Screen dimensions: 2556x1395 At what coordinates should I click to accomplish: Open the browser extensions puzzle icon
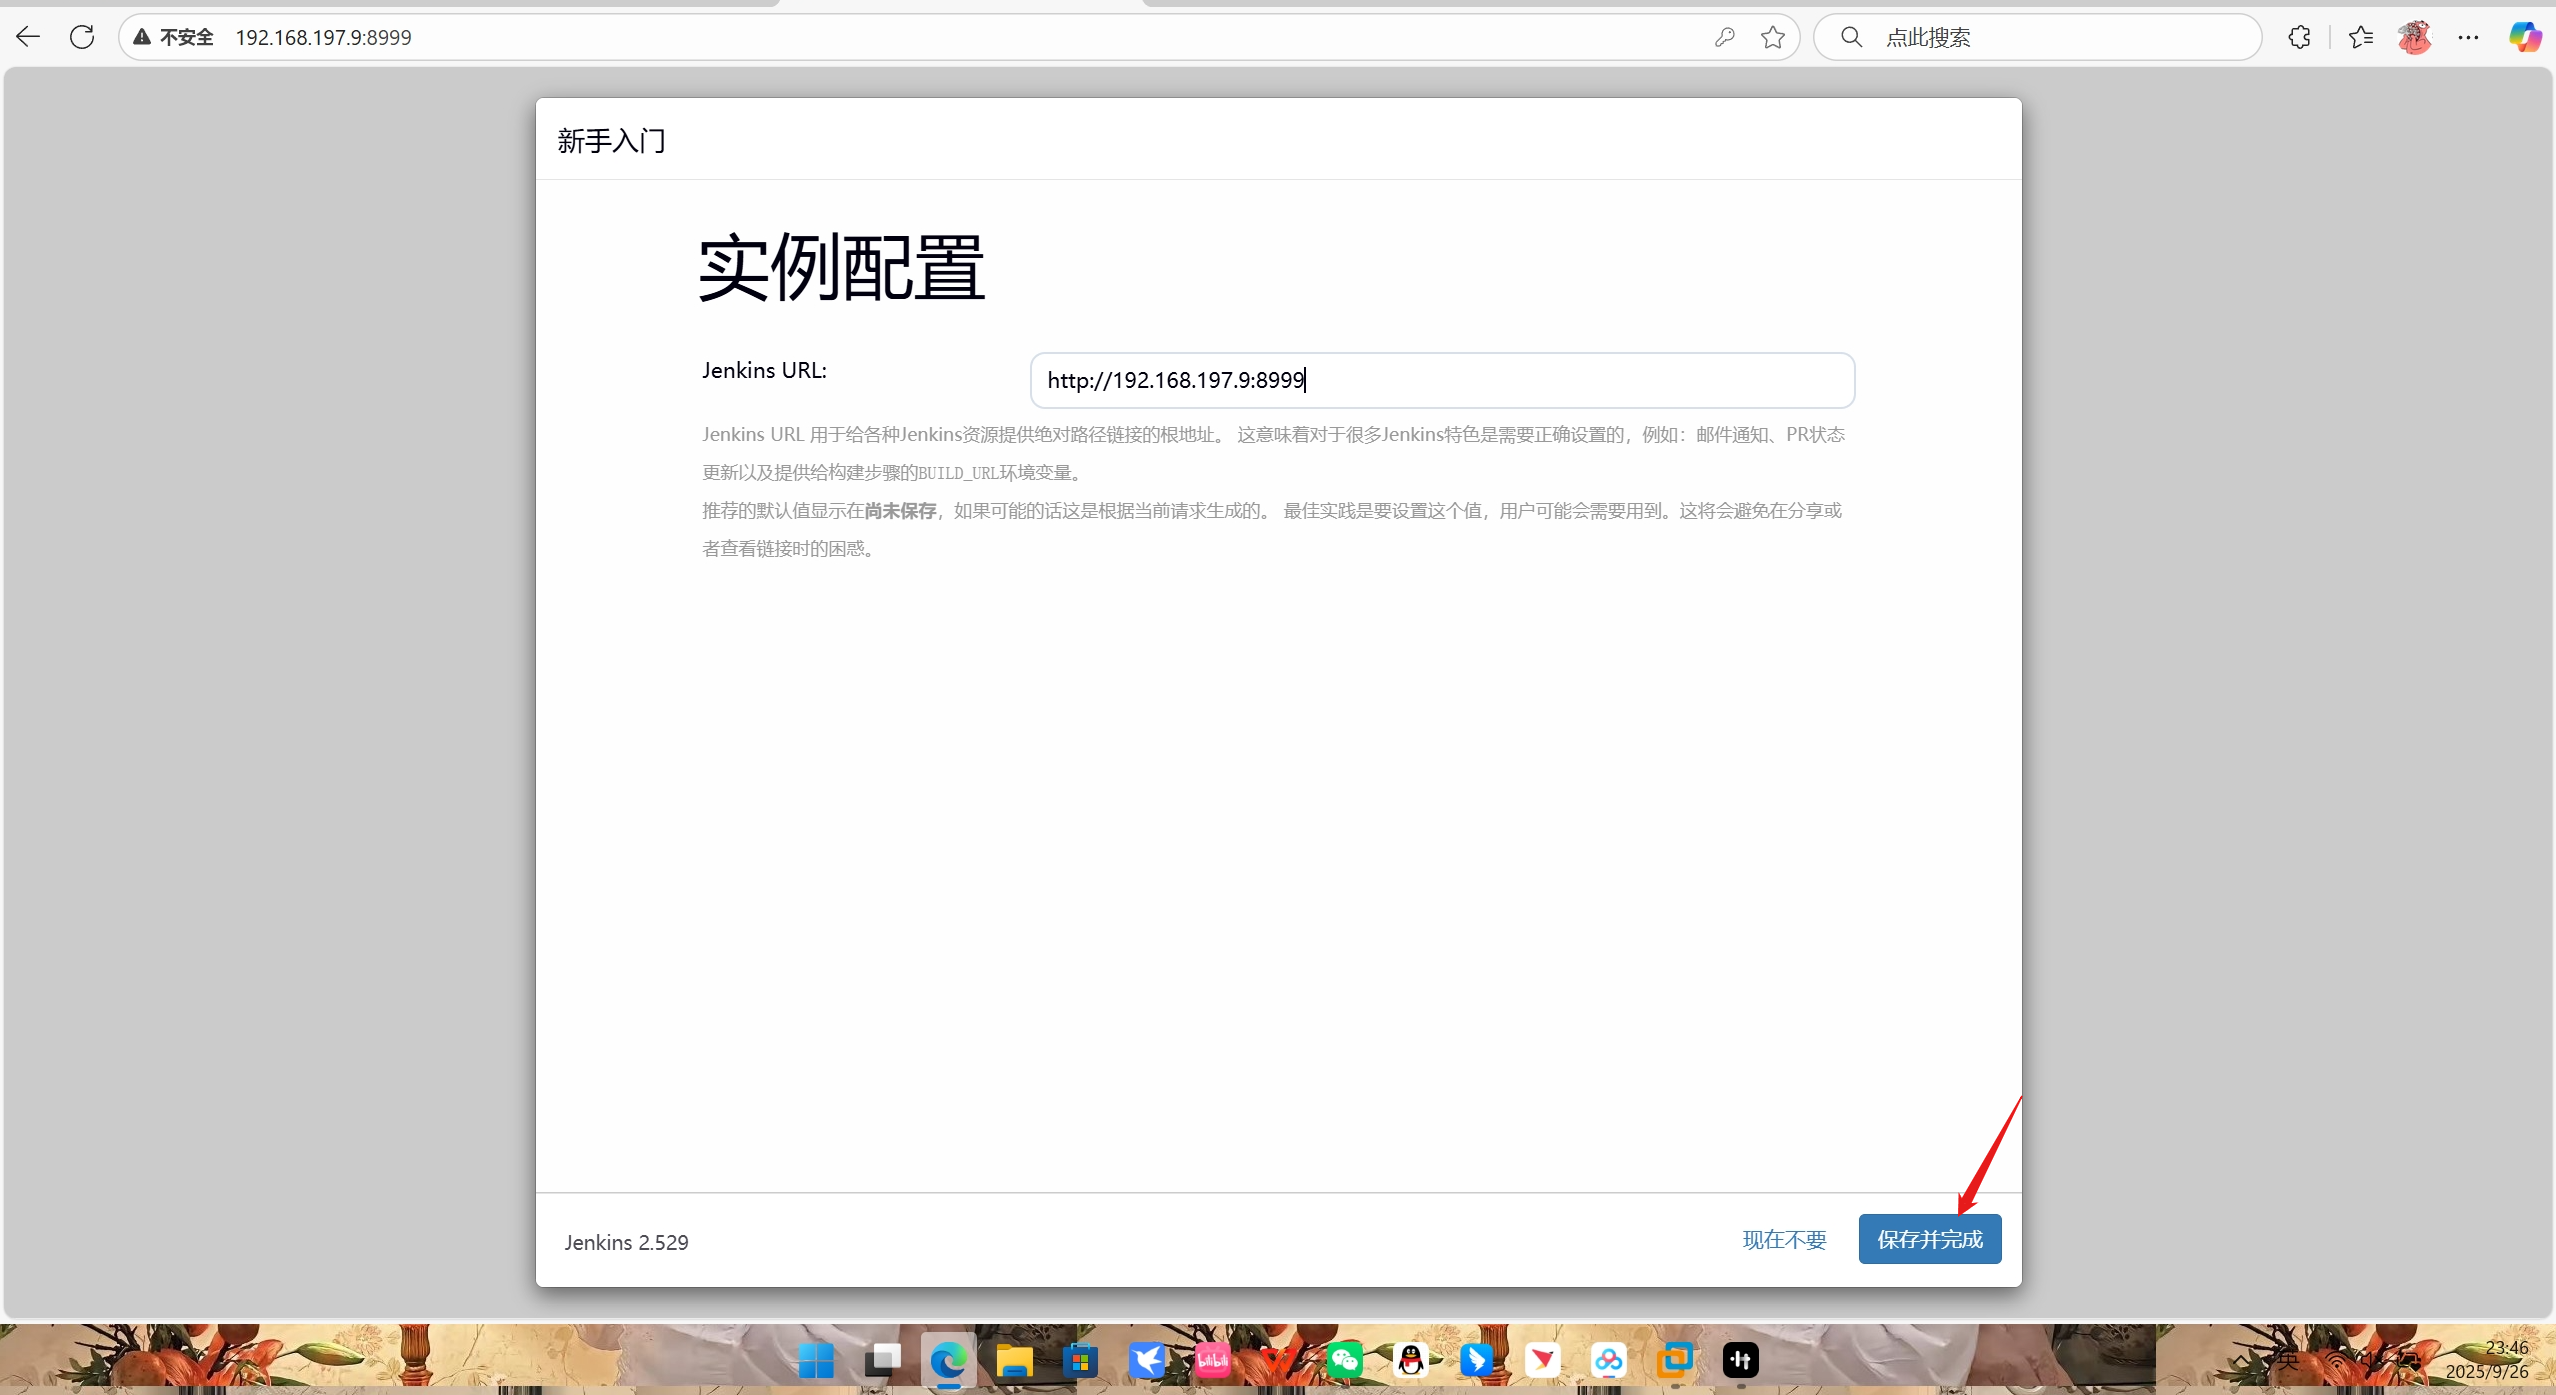[2299, 37]
